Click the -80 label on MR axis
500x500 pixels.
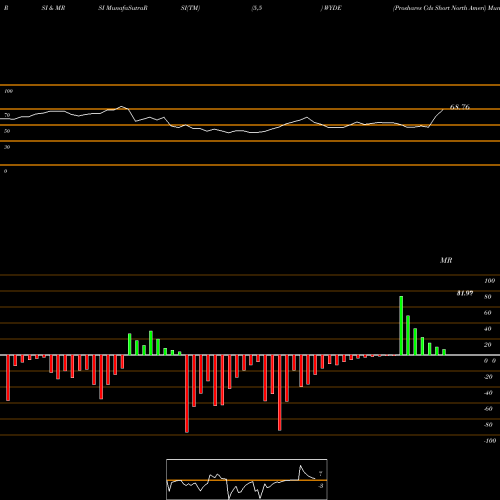tap(488, 425)
